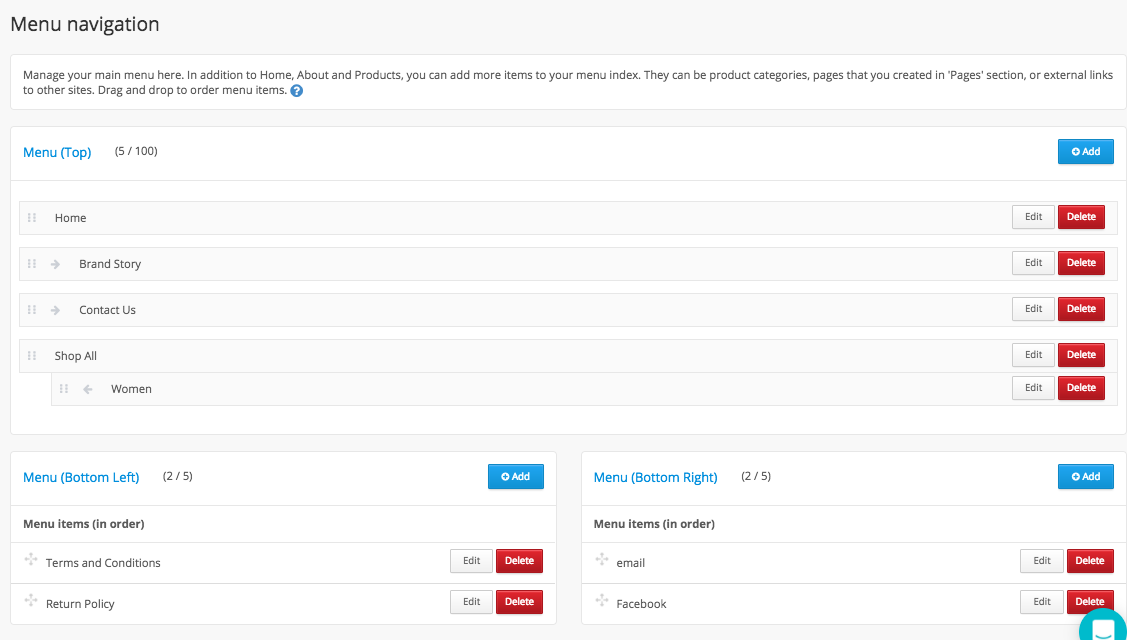This screenshot has width=1127, height=640.
Task: Select the Shop All menu row
Action: [500, 356]
